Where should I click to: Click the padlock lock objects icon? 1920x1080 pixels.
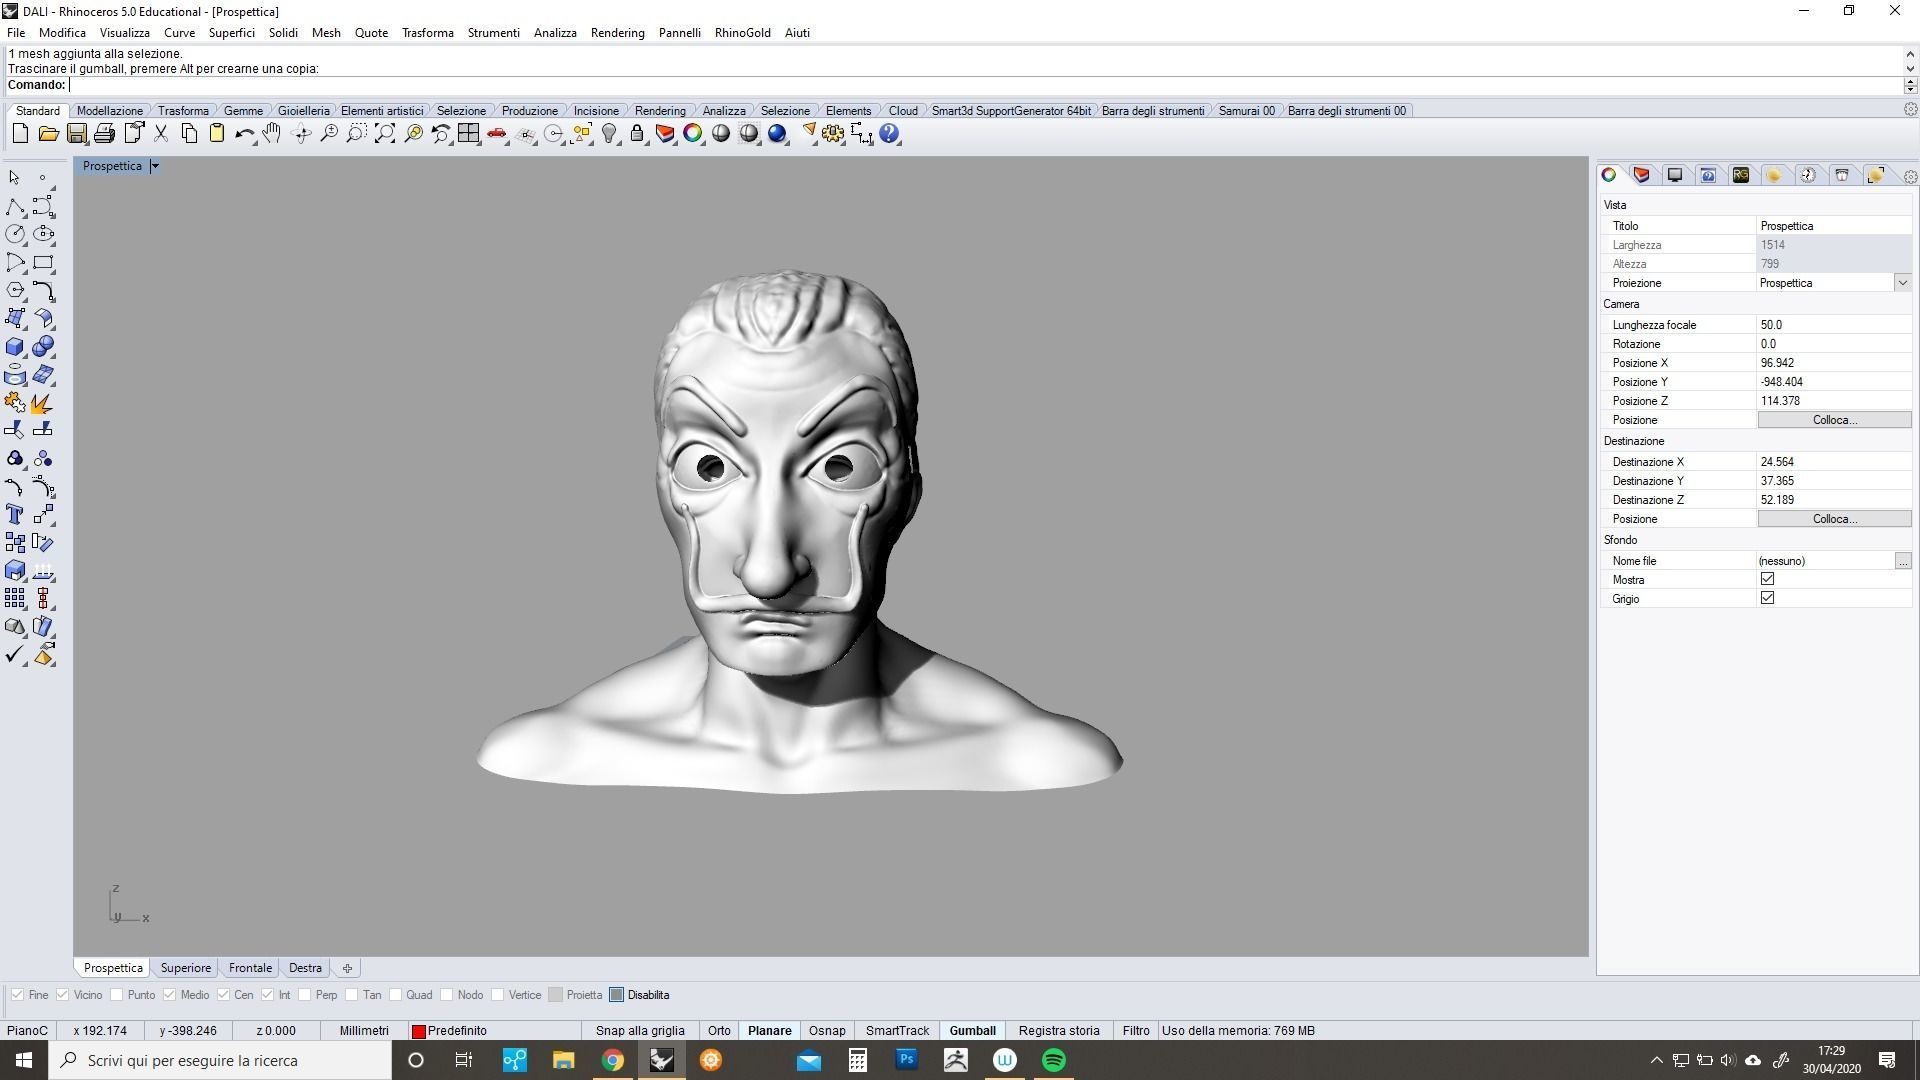tap(637, 134)
